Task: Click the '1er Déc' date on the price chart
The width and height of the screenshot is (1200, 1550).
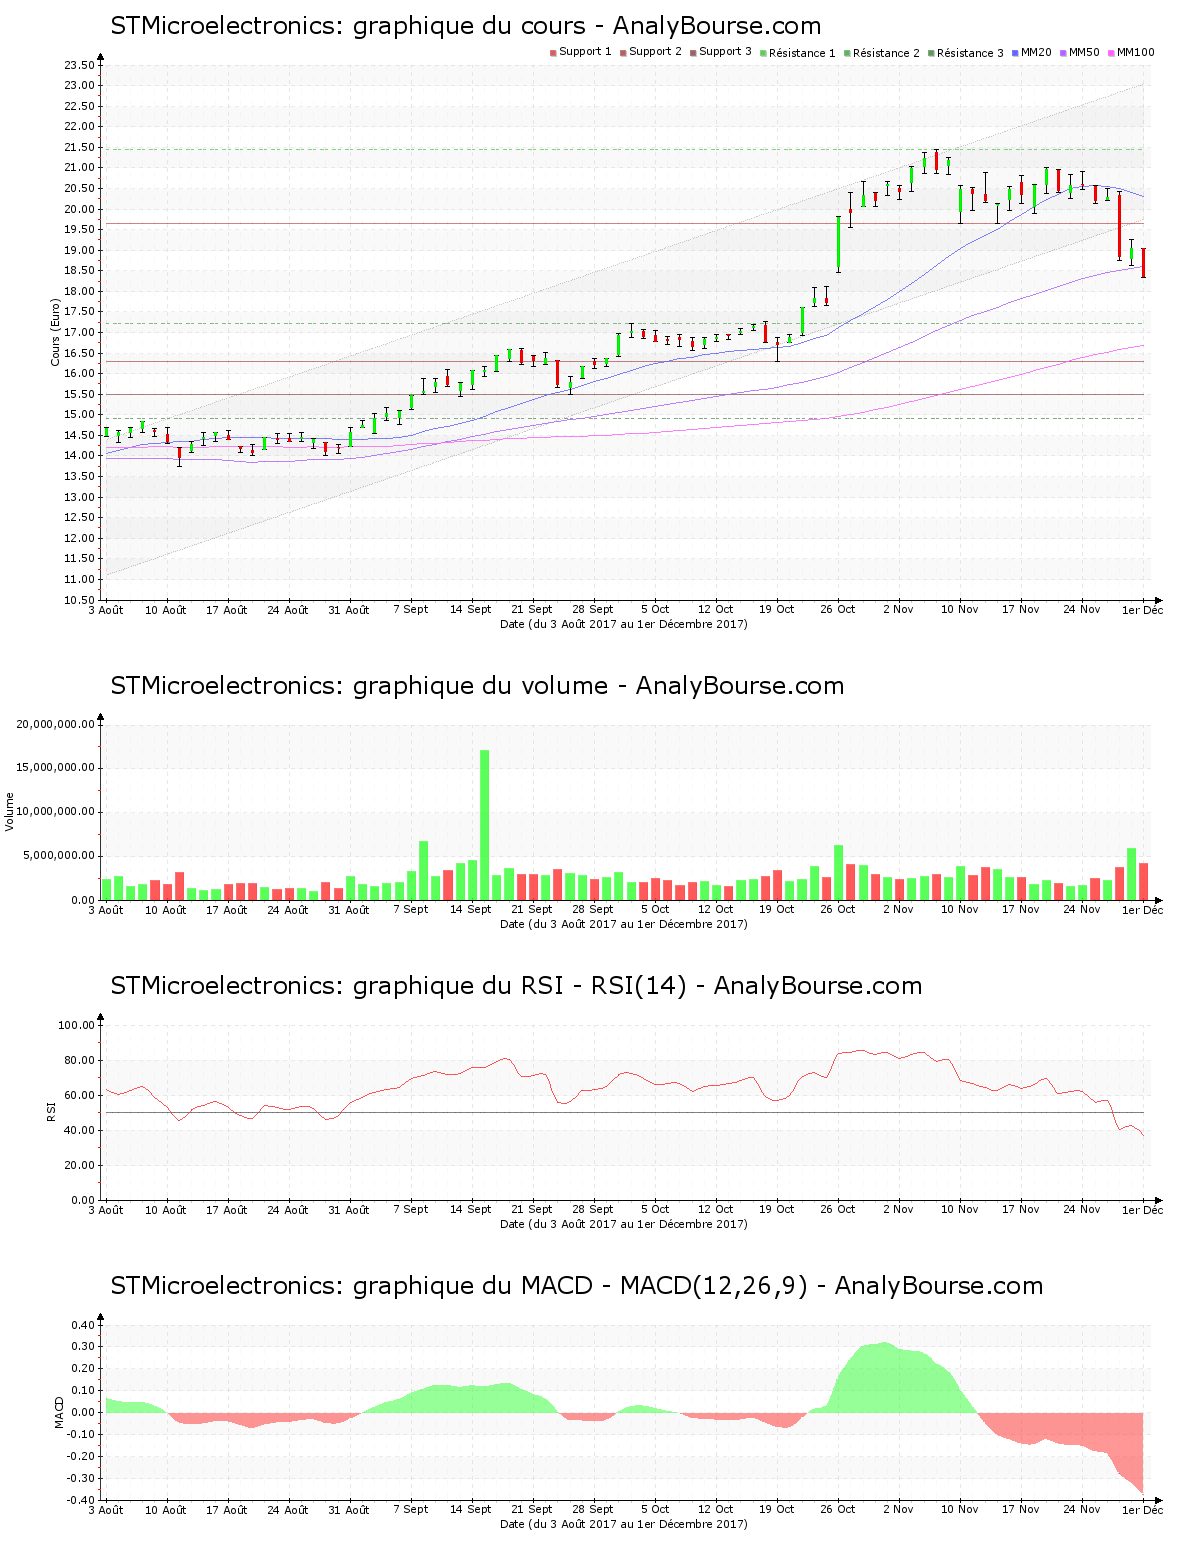Action: (x=1143, y=610)
